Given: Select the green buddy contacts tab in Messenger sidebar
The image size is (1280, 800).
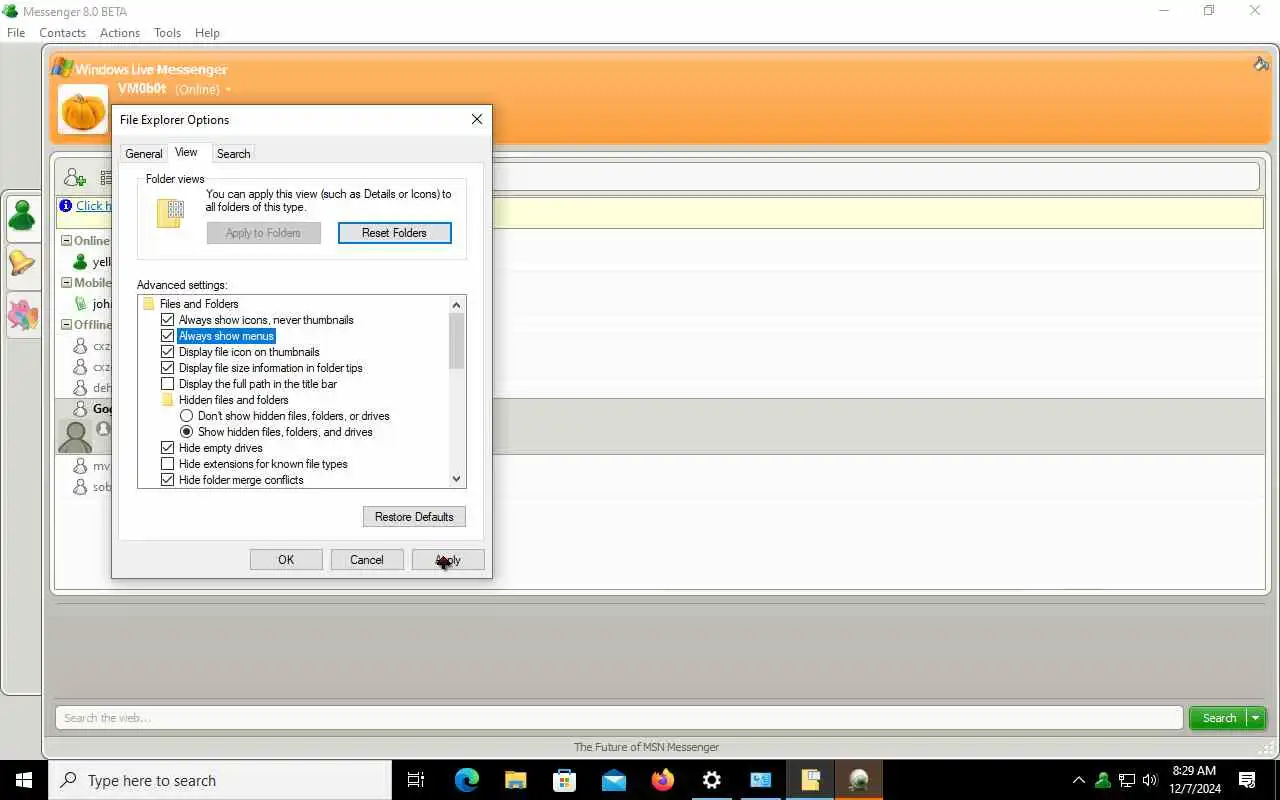Looking at the screenshot, I should click(22, 215).
